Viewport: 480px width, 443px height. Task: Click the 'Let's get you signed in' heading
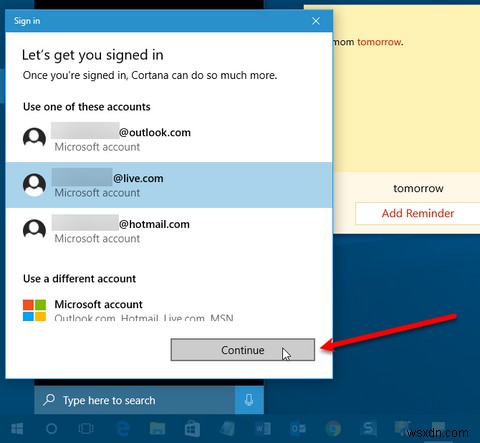click(93, 55)
